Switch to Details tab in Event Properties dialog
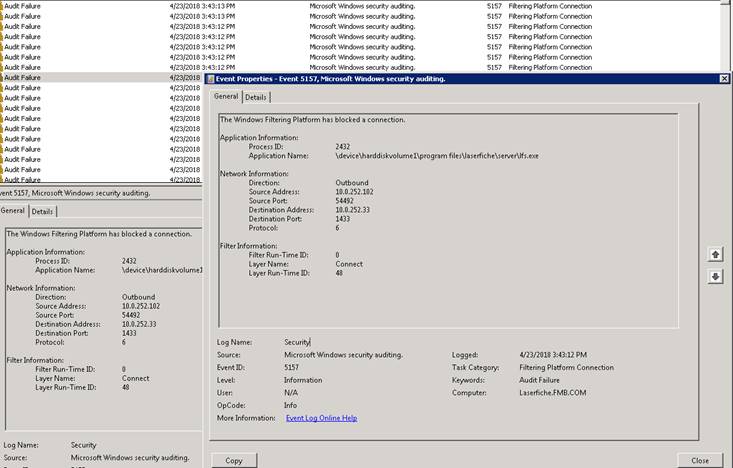733x468 pixels. 256,97
